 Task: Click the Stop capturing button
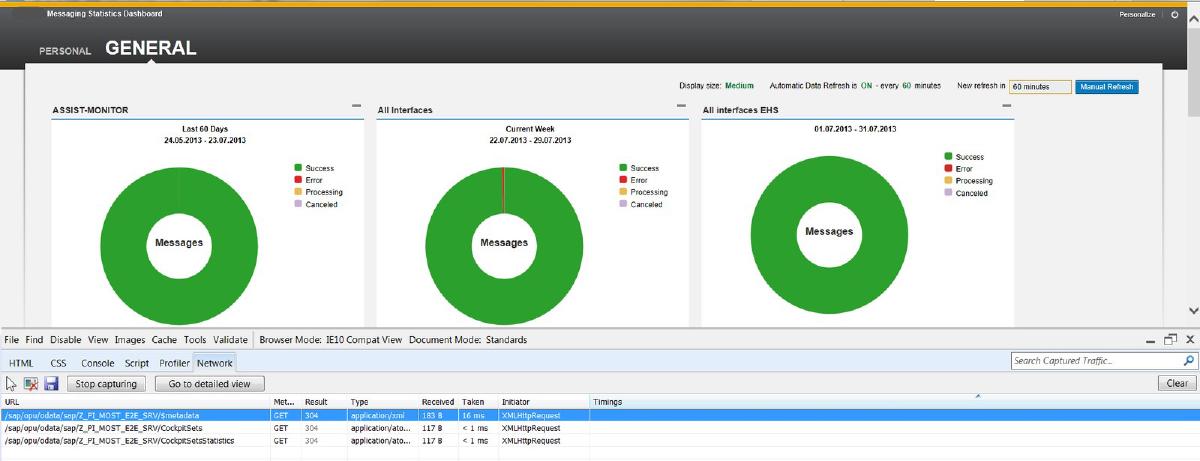pyautogui.click(x=107, y=383)
